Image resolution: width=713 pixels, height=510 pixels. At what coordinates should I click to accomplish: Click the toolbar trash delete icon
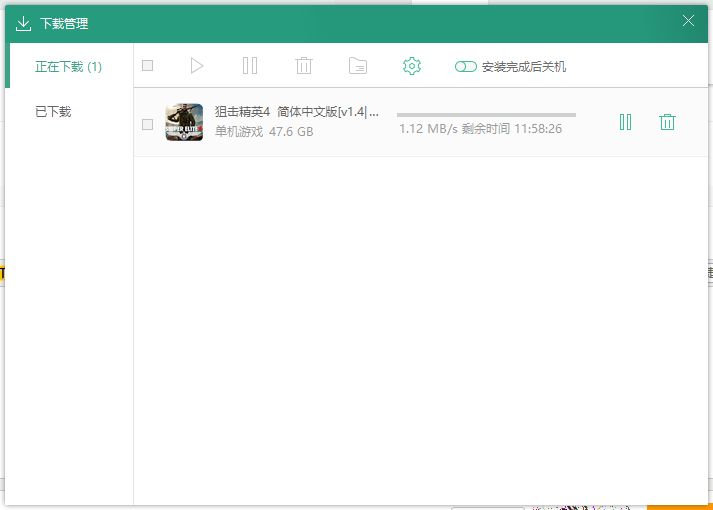point(304,66)
